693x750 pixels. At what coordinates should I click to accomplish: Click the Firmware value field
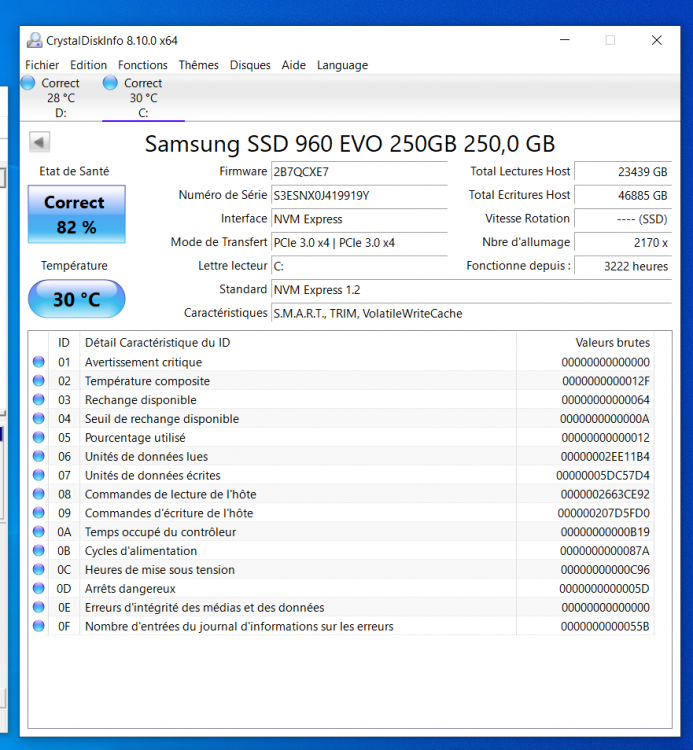pos(359,172)
